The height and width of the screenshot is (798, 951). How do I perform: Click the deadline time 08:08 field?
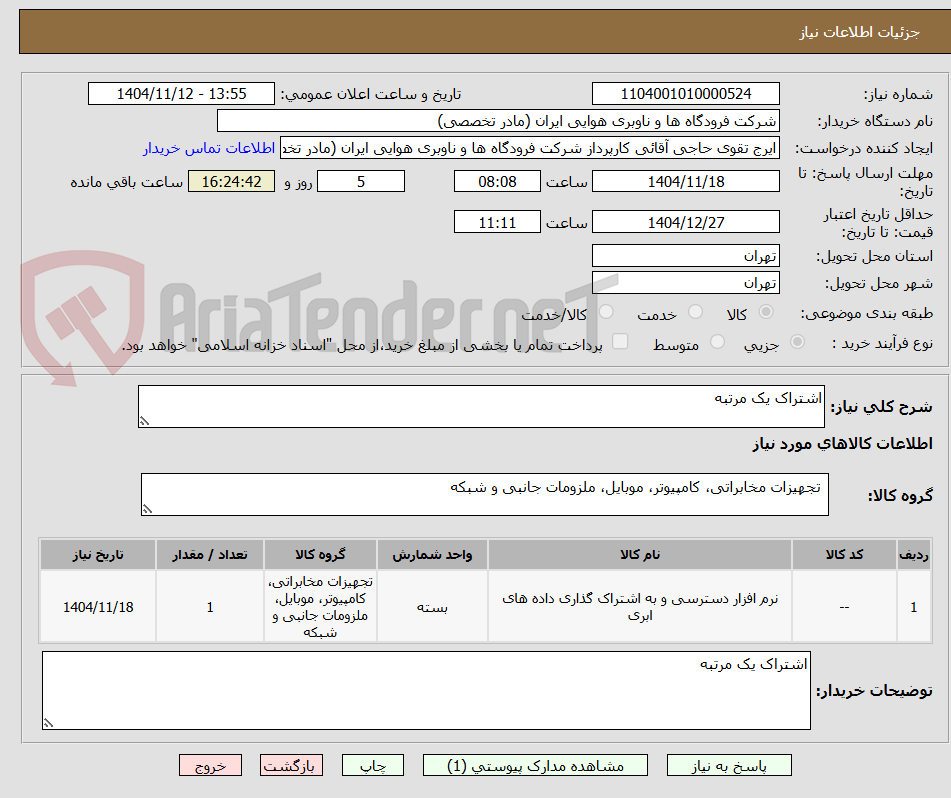(x=497, y=181)
